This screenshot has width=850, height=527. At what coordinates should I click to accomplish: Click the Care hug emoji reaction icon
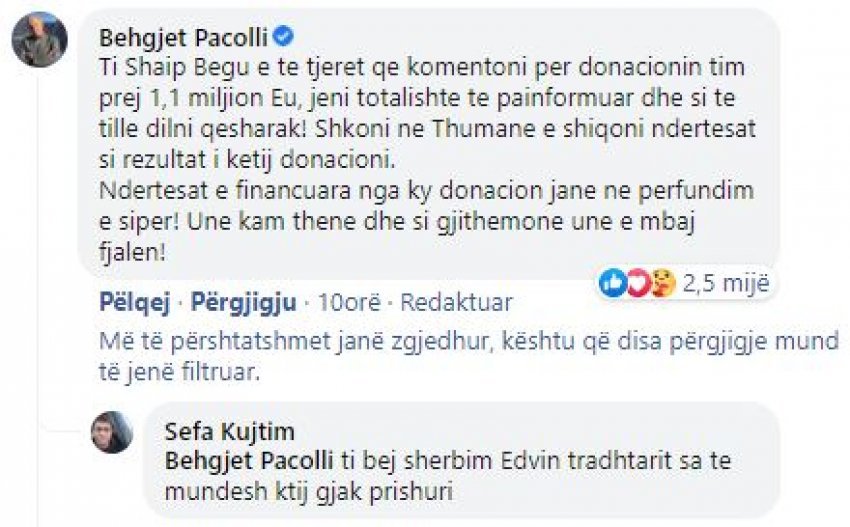coord(664,282)
